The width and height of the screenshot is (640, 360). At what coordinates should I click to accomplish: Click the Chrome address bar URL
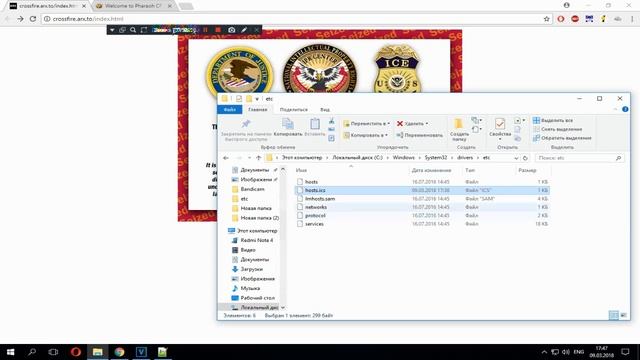tap(88, 19)
